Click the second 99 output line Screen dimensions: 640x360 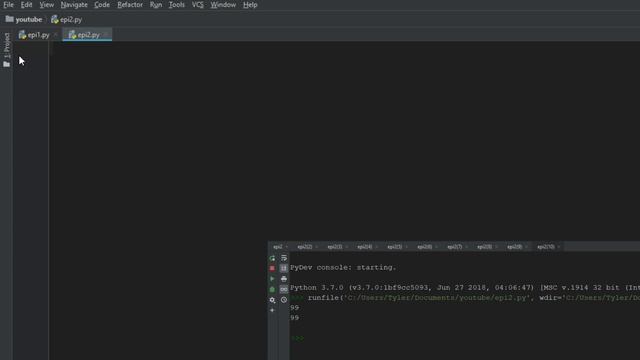tap(295, 318)
